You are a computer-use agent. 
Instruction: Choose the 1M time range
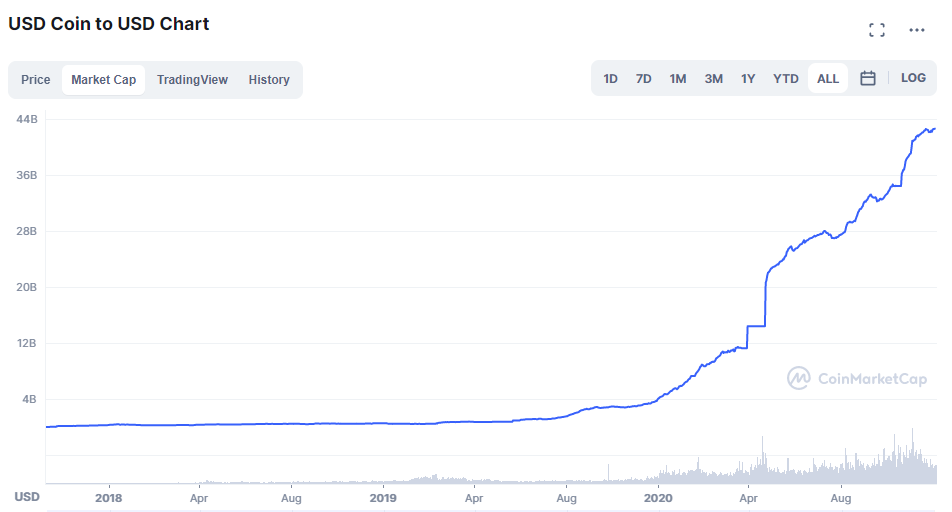(678, 78)
